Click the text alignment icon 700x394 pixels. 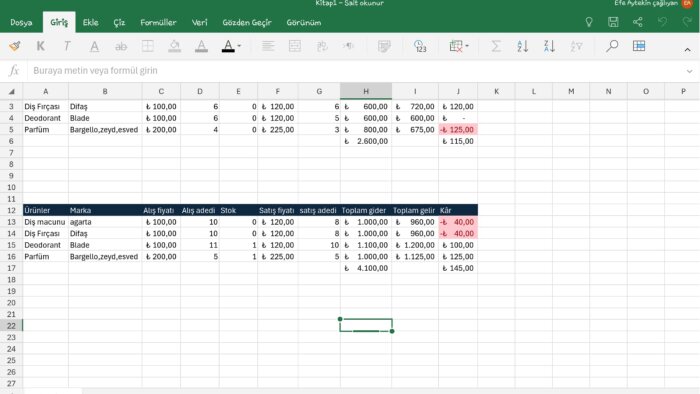point(268,46)
